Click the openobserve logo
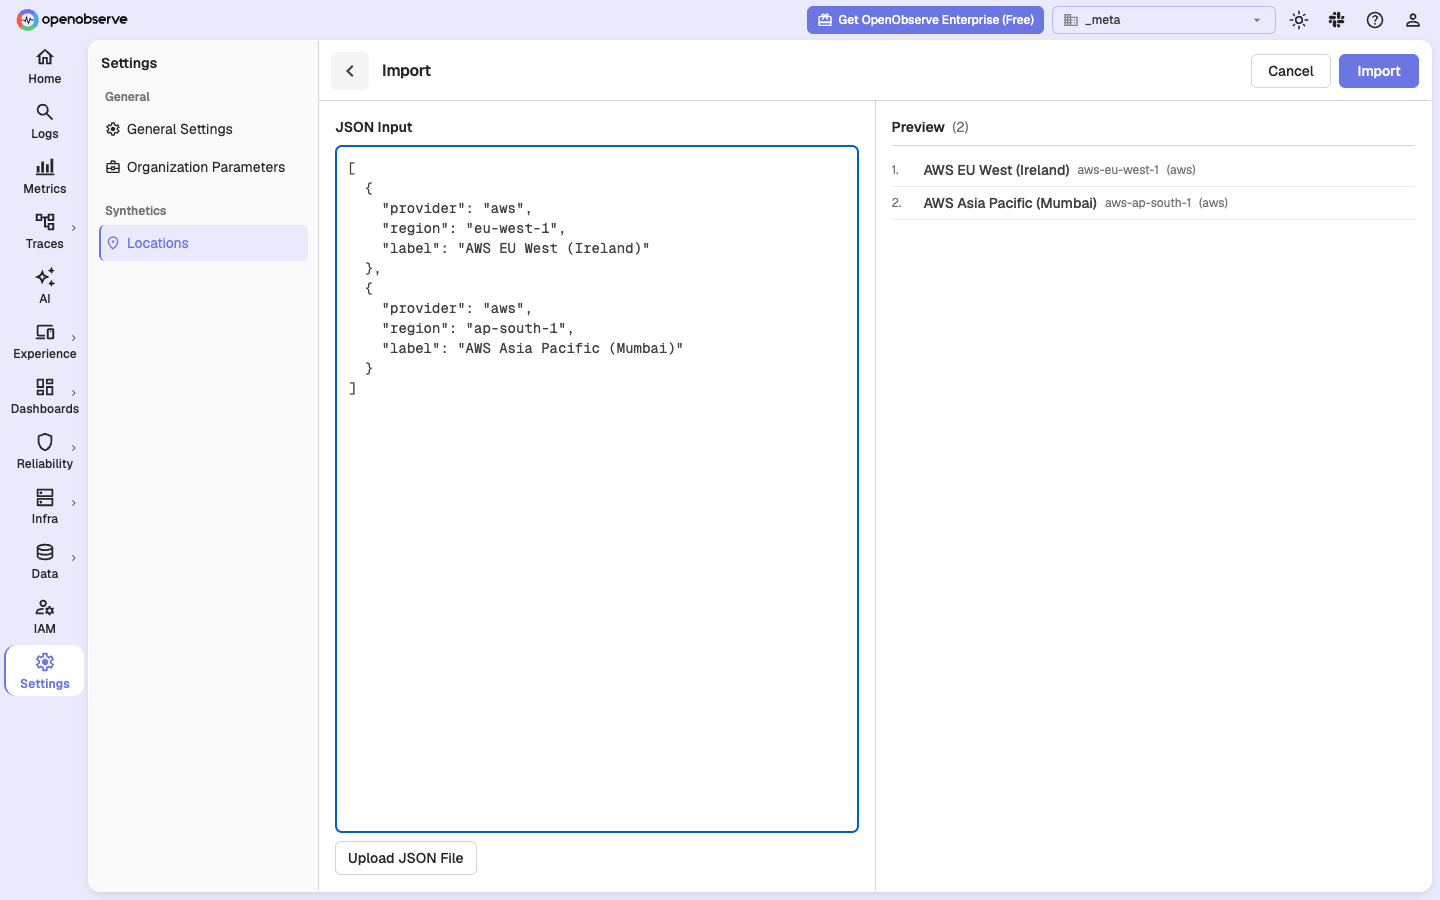1440x900 pixels. click(x=72, y=20)
